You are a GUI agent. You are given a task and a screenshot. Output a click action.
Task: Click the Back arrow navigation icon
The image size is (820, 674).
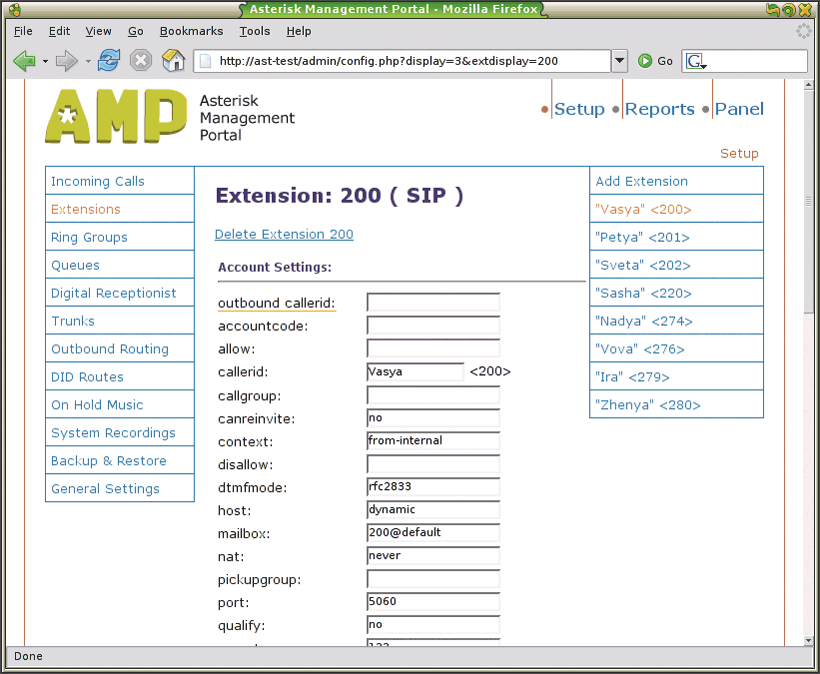coord(24,61)
